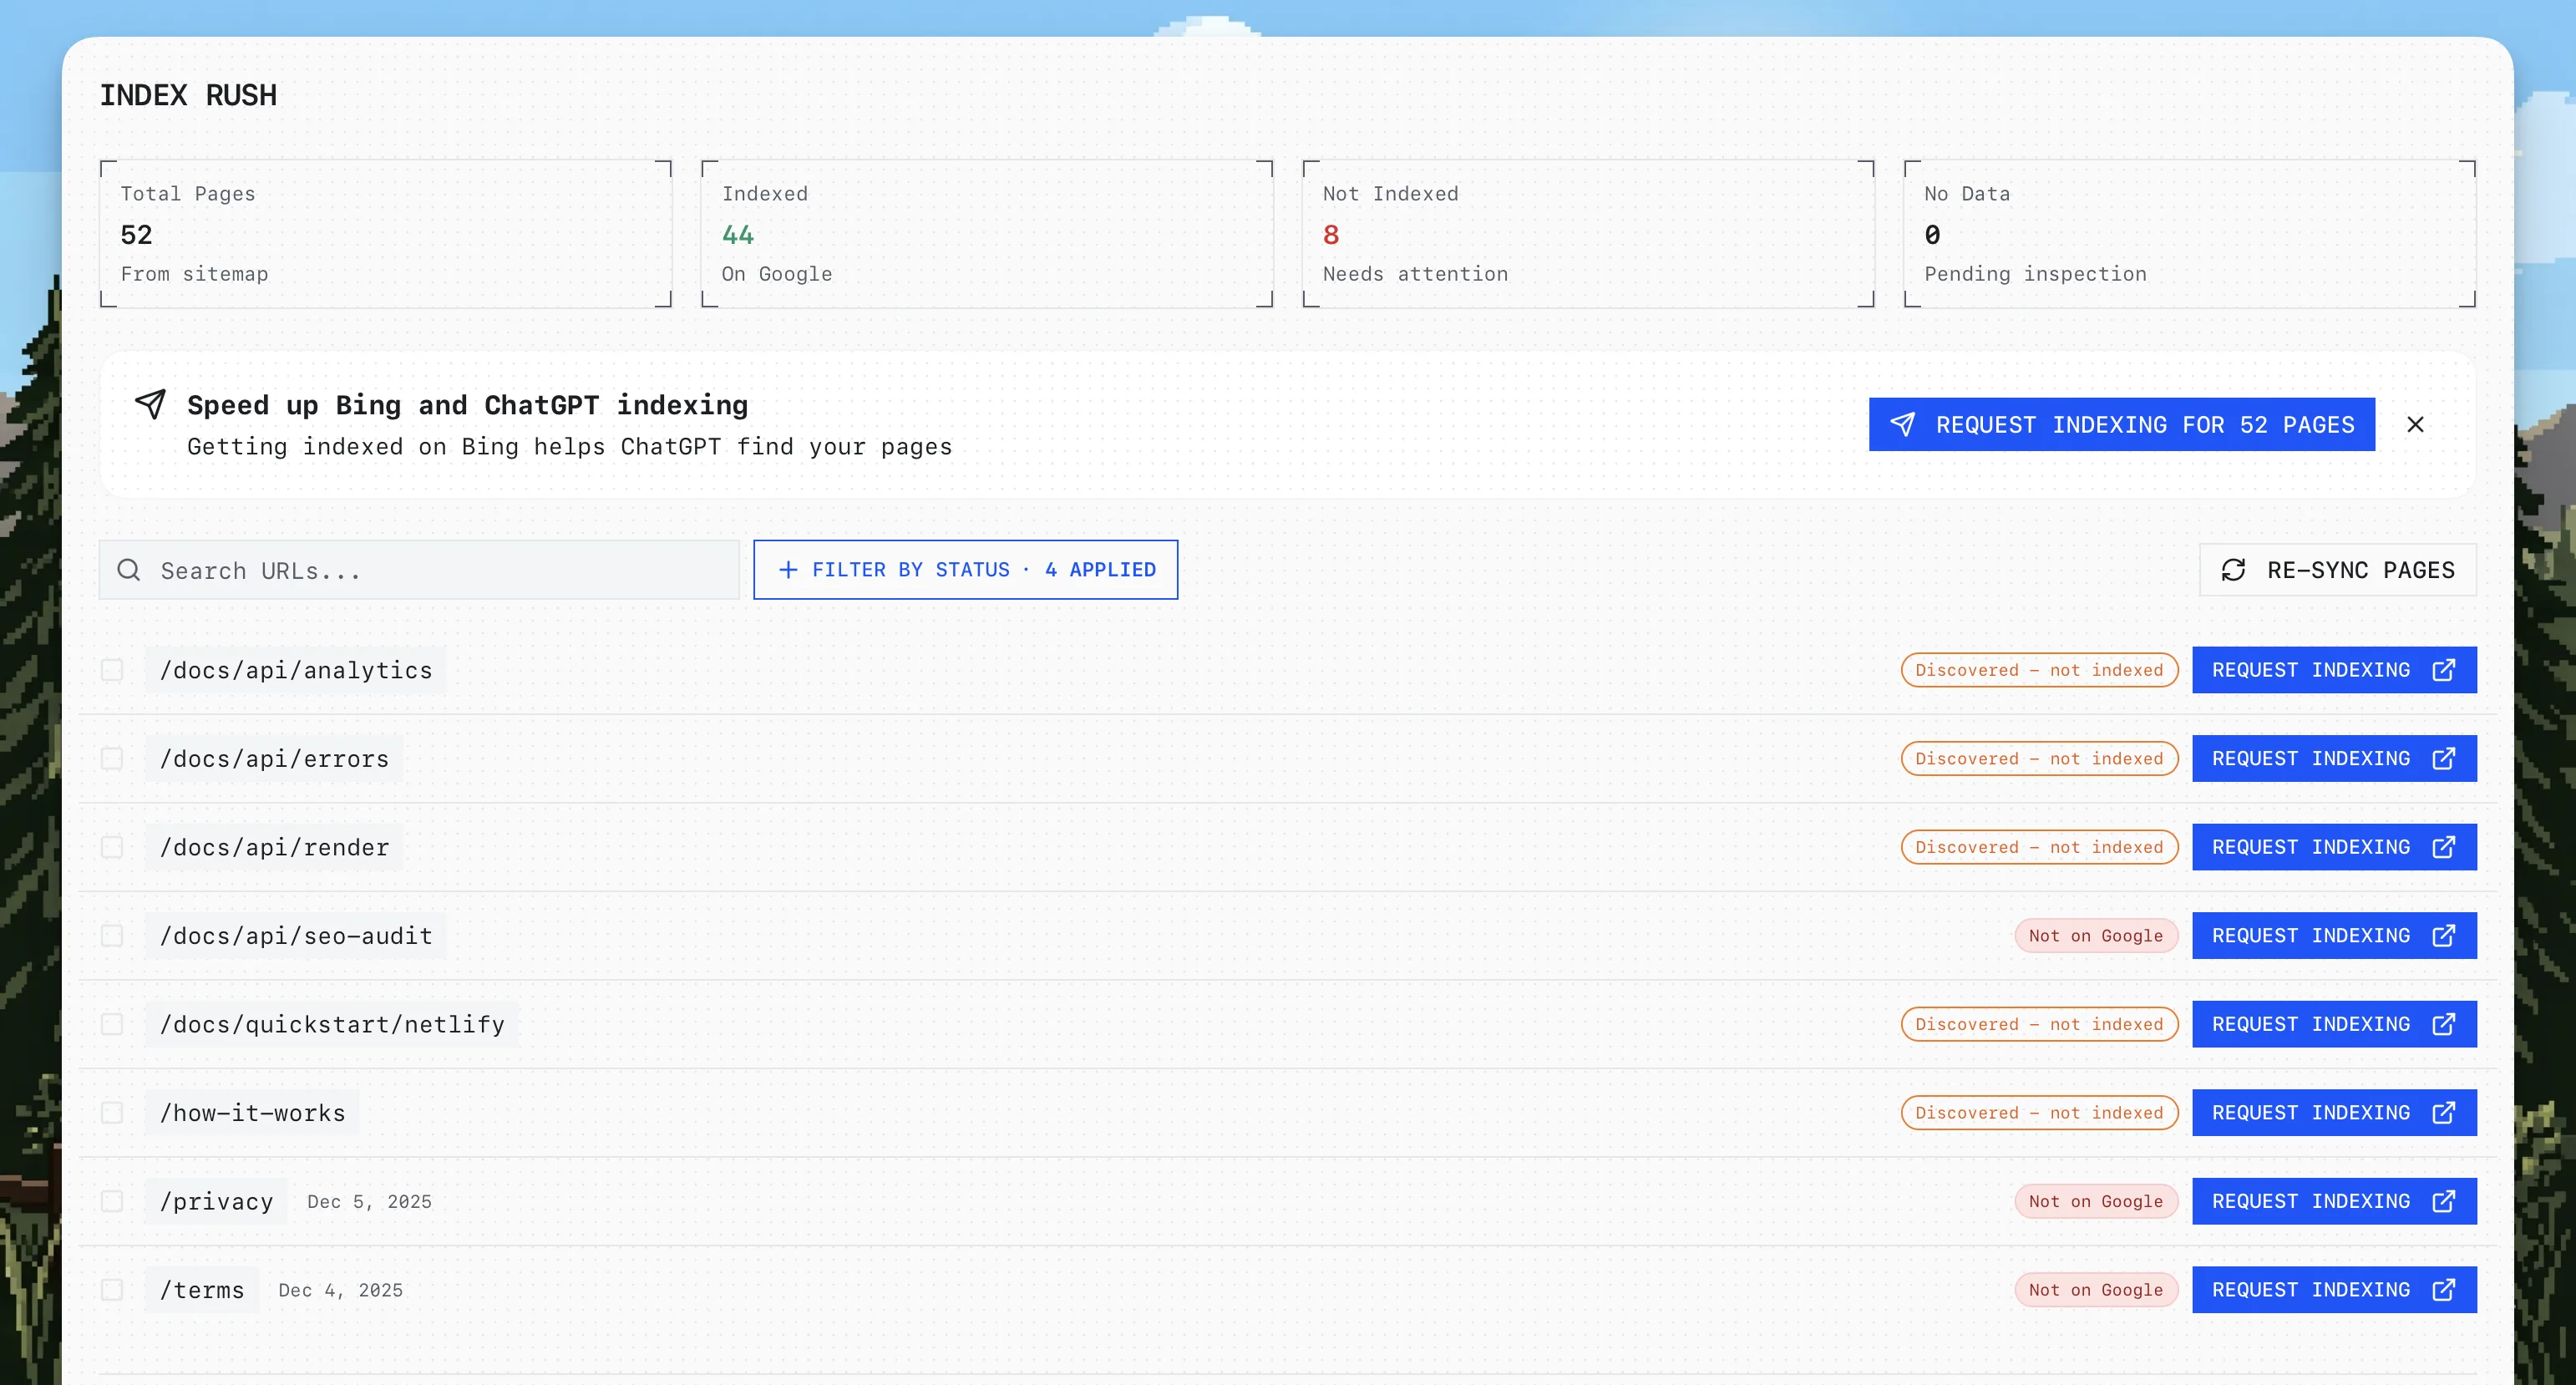
Task: Dismiss the Bing indexing banner
Action: 2416,424
